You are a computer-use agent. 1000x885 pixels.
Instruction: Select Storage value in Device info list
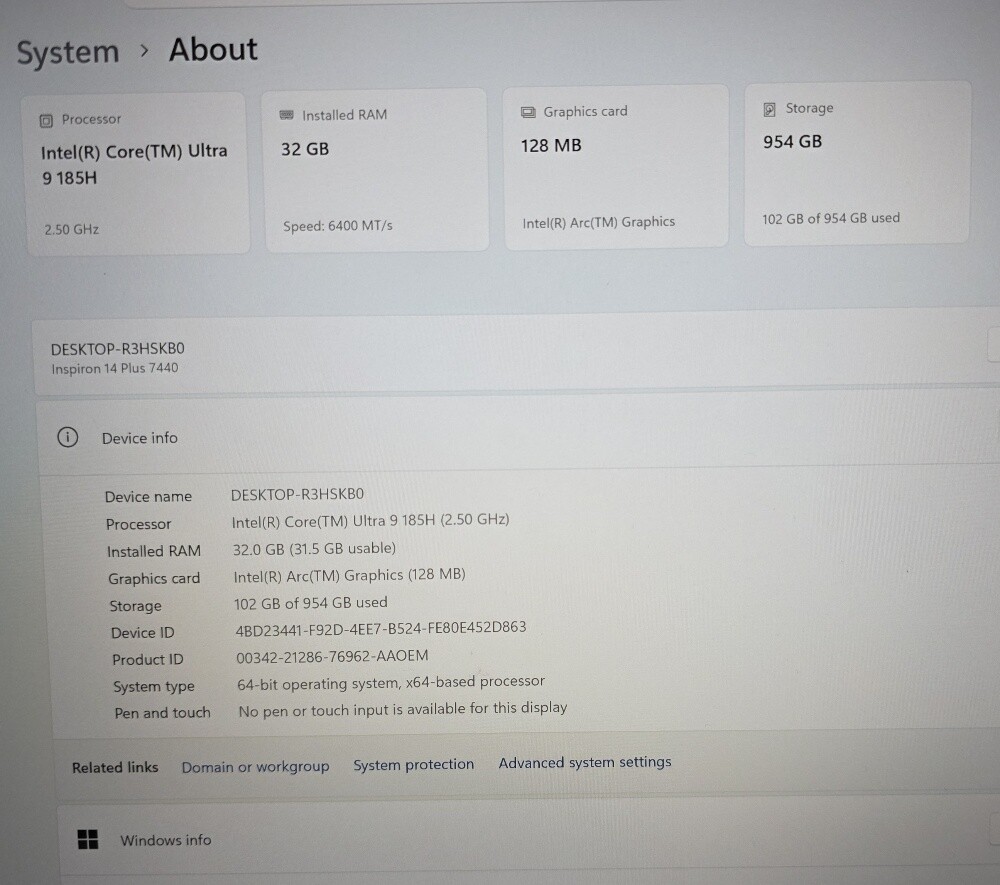coord(311,603)
